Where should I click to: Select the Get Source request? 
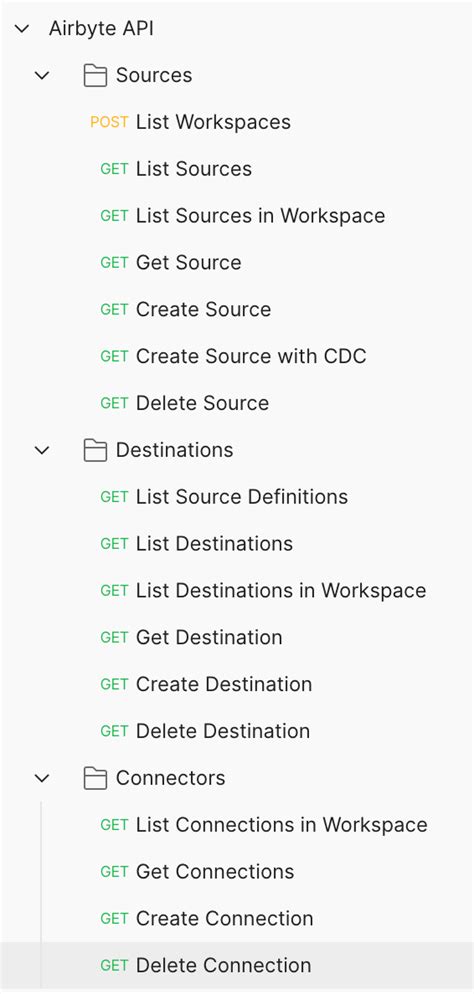[x=237, y=262]
